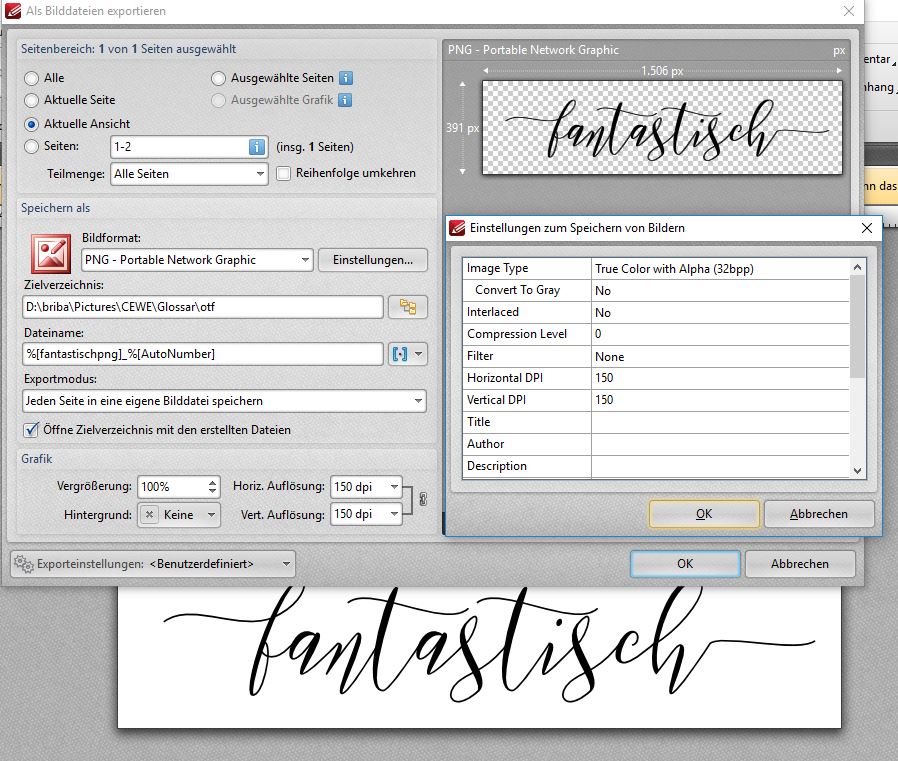This screenshot has height=761, width=898.
Task: Expand the Teilmenge Alle Seiten dropdown
Action: tap(189, 174)
